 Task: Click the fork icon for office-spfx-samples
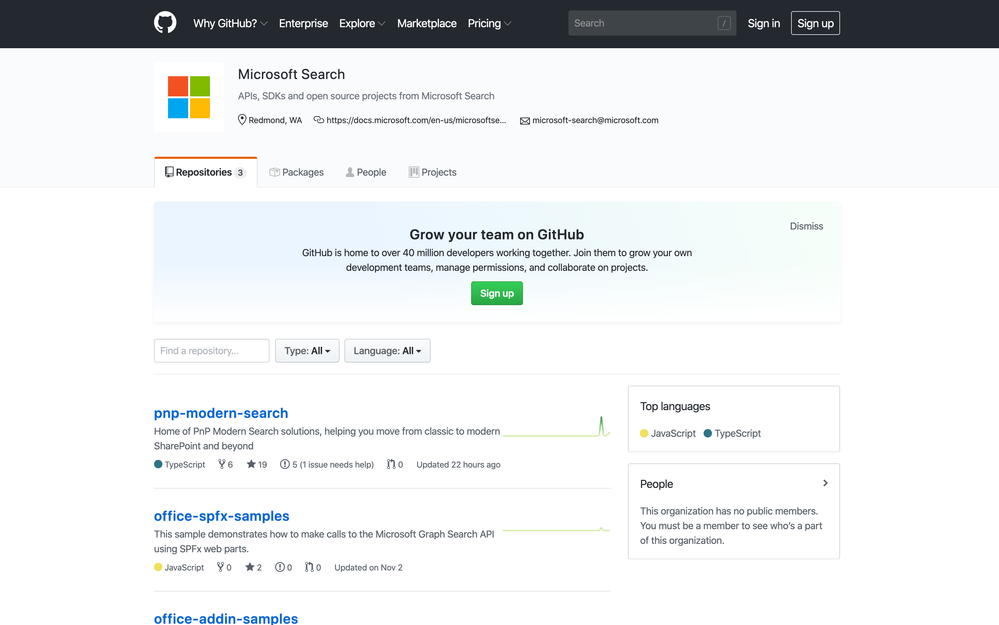[x=220, y=567]
